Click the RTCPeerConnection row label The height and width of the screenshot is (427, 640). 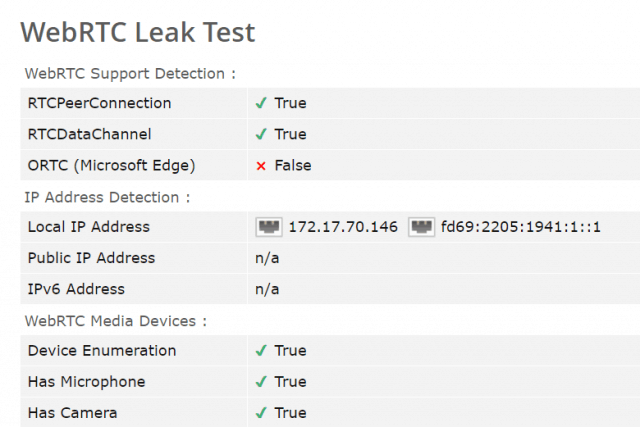pos(100,103)
